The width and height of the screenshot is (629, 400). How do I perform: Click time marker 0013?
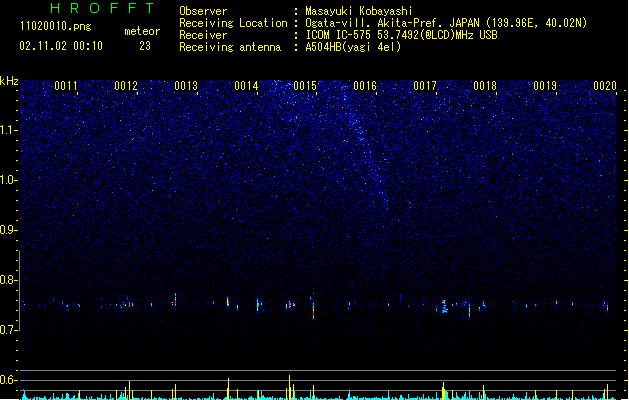click(x=186, y=86)
